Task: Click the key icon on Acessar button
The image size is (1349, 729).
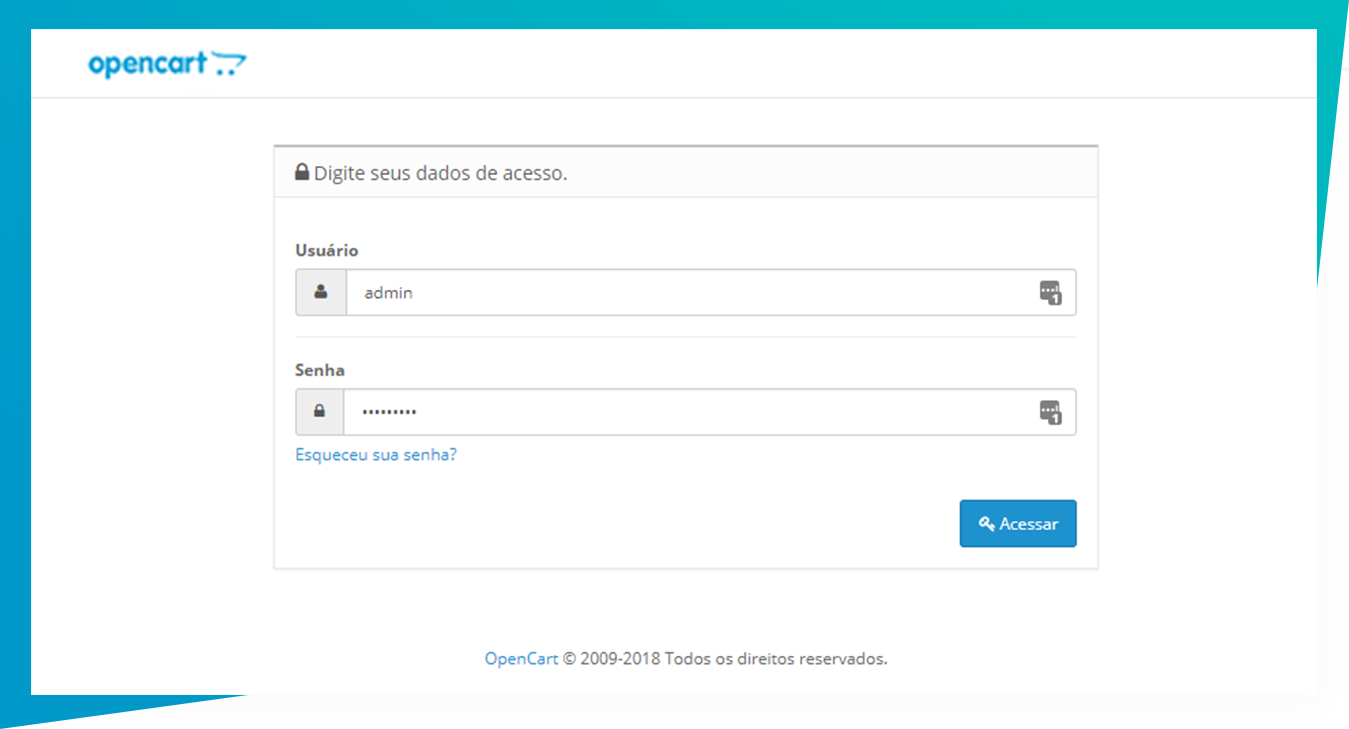Action: 986,524
